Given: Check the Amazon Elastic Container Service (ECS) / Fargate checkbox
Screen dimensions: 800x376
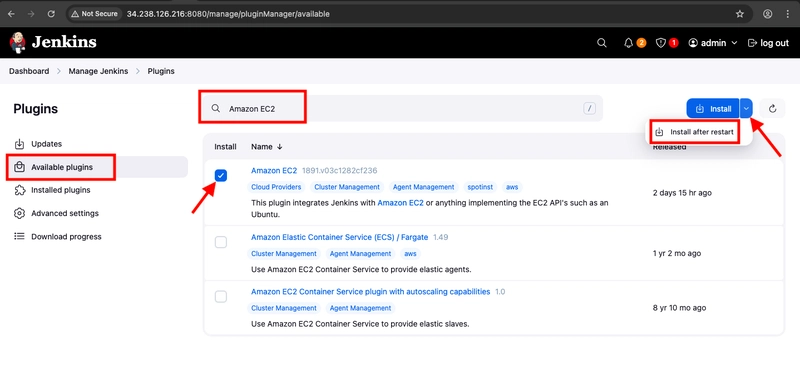Looking at the screenshot, I should (221, 242).
